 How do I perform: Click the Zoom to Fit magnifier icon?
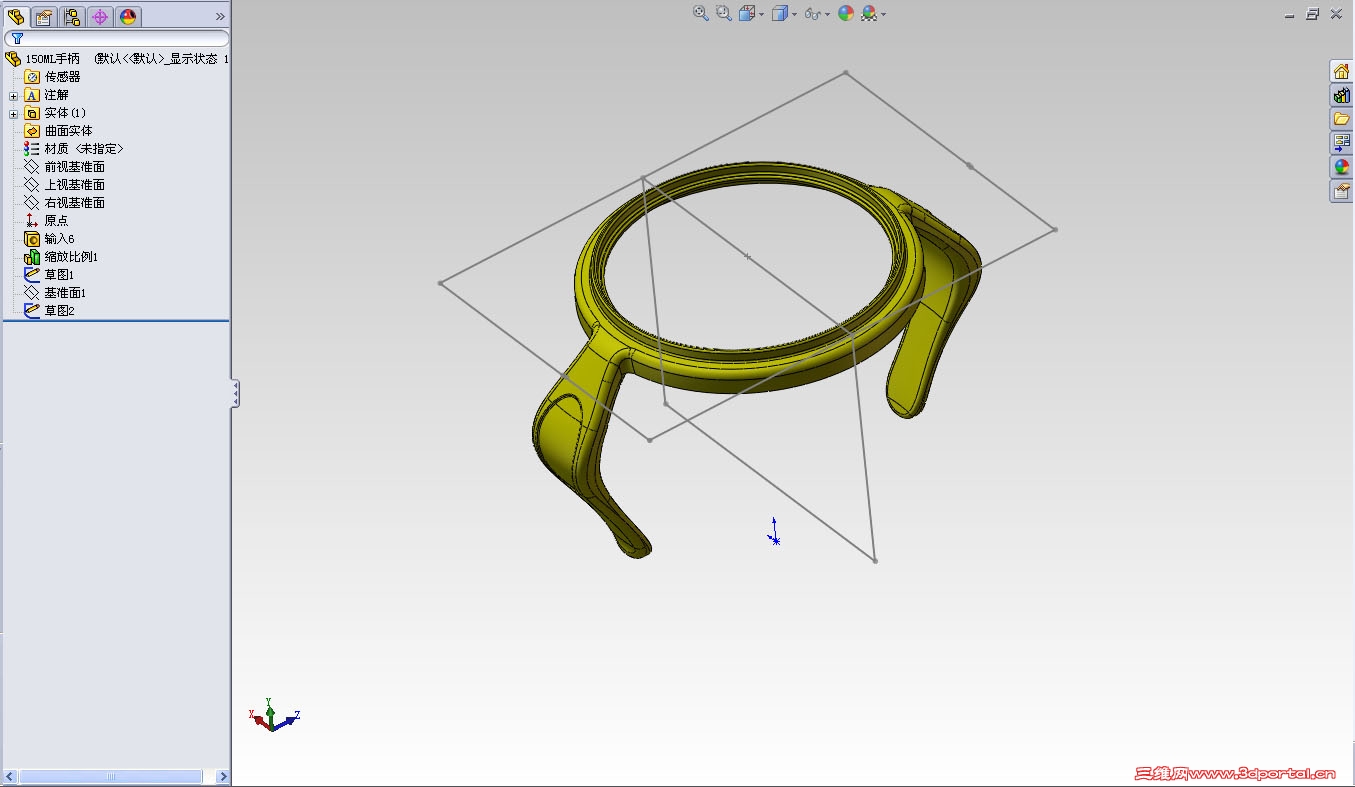[700, 13]
